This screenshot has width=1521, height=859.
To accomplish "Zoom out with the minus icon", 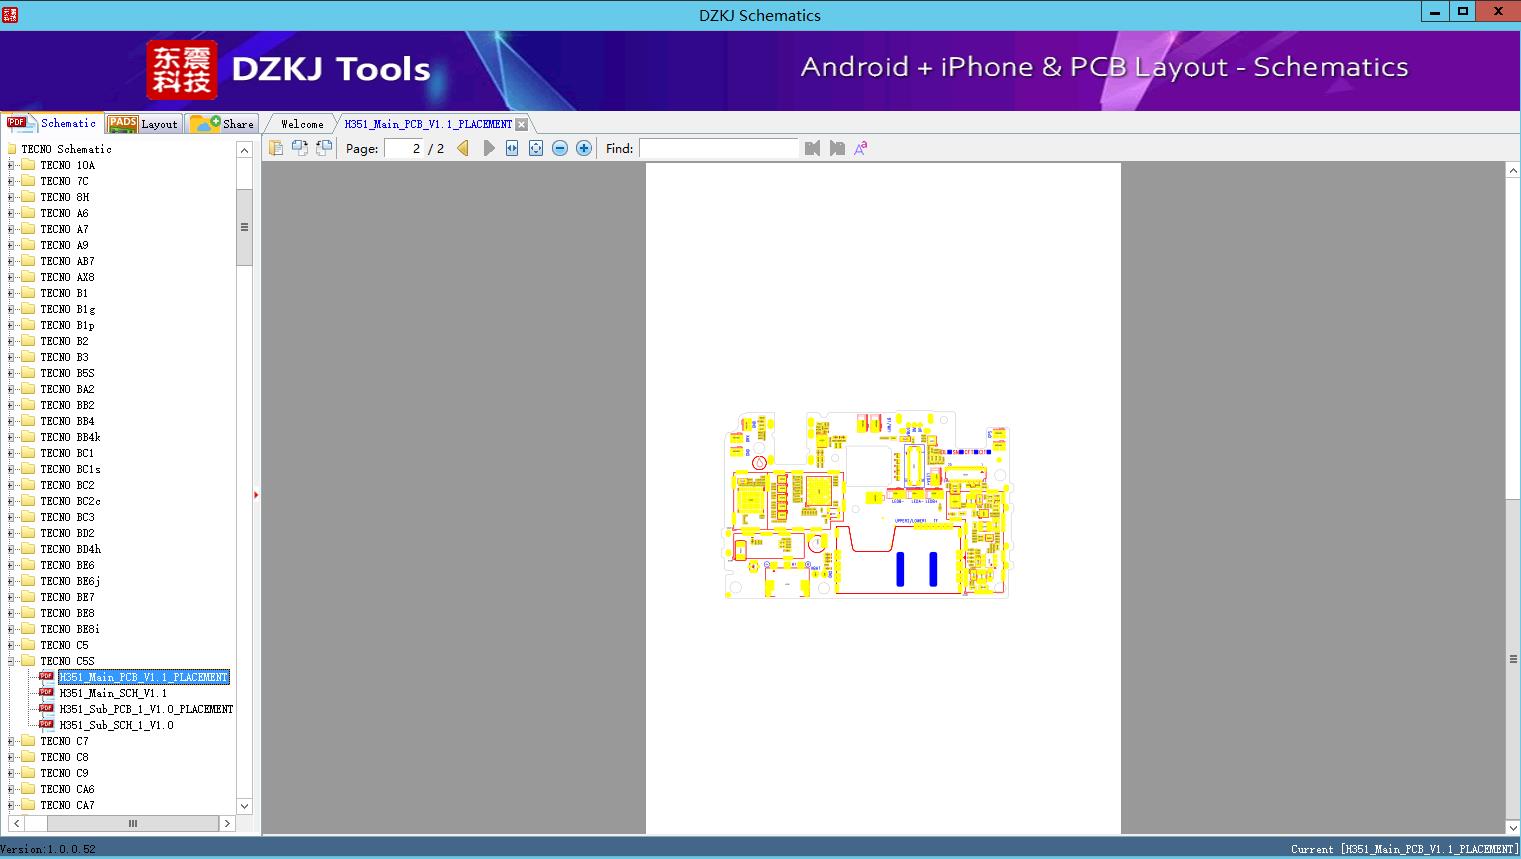I will click(x=560, y=148).
